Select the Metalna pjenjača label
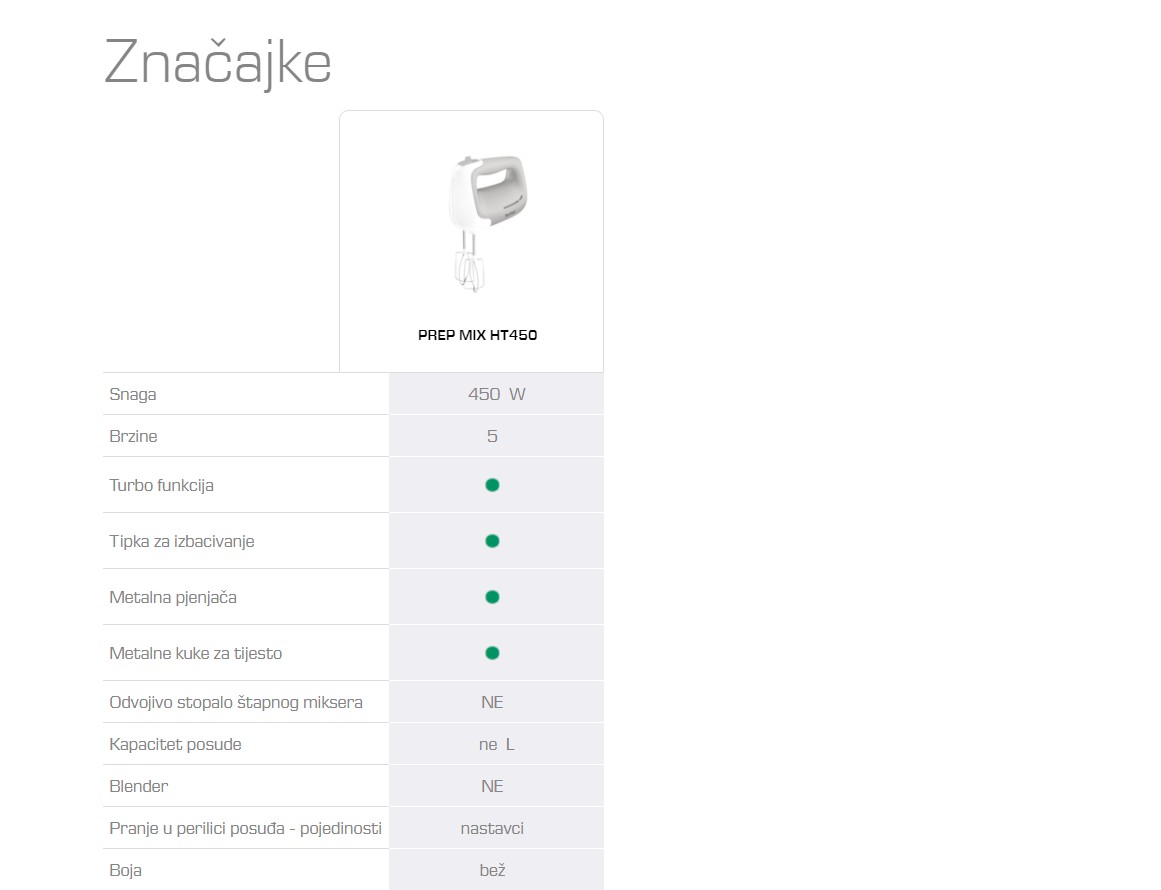This screenshot has width=1161, height=890. point(173,598)
